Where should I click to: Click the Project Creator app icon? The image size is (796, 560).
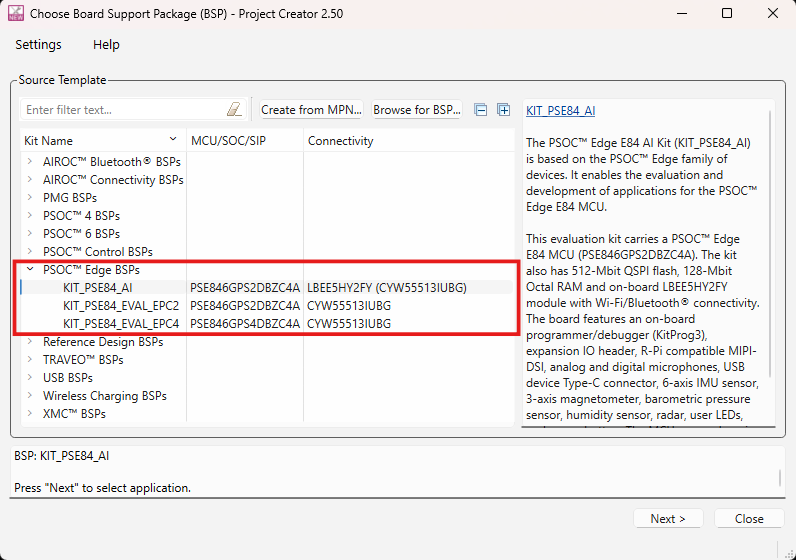click(14, 14)
